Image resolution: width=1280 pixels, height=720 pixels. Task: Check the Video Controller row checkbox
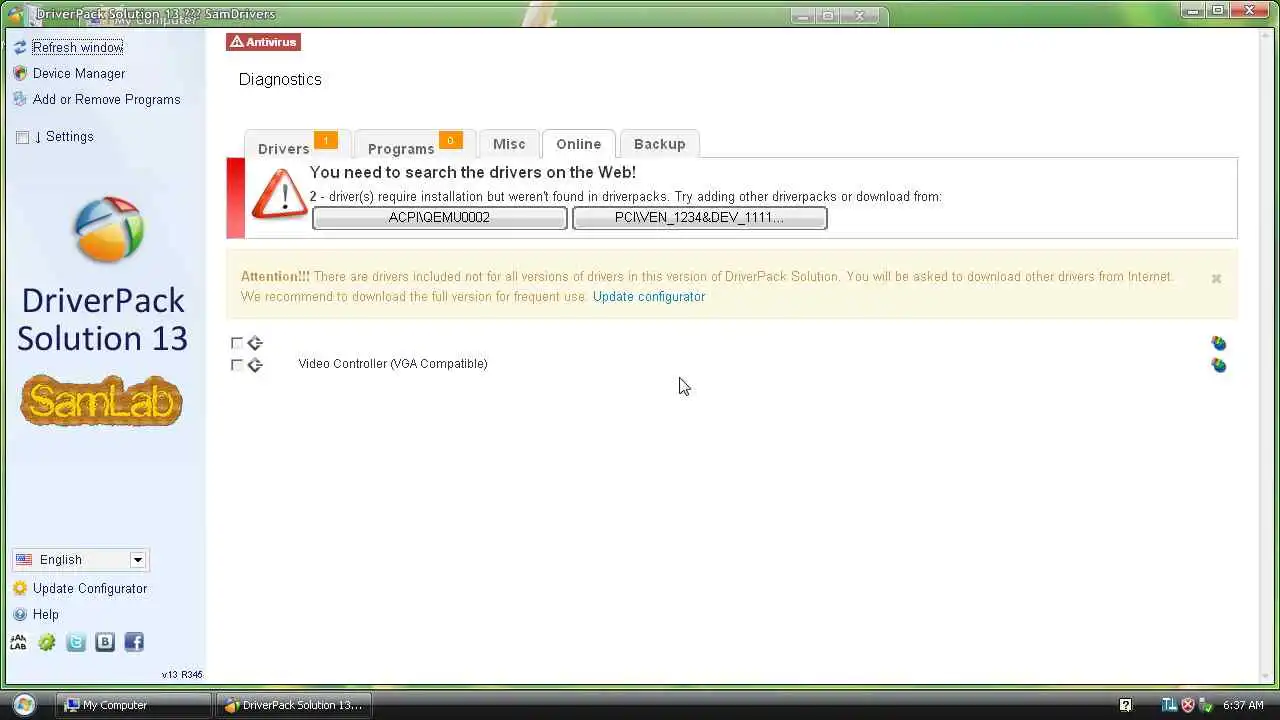tap(237, 365)
